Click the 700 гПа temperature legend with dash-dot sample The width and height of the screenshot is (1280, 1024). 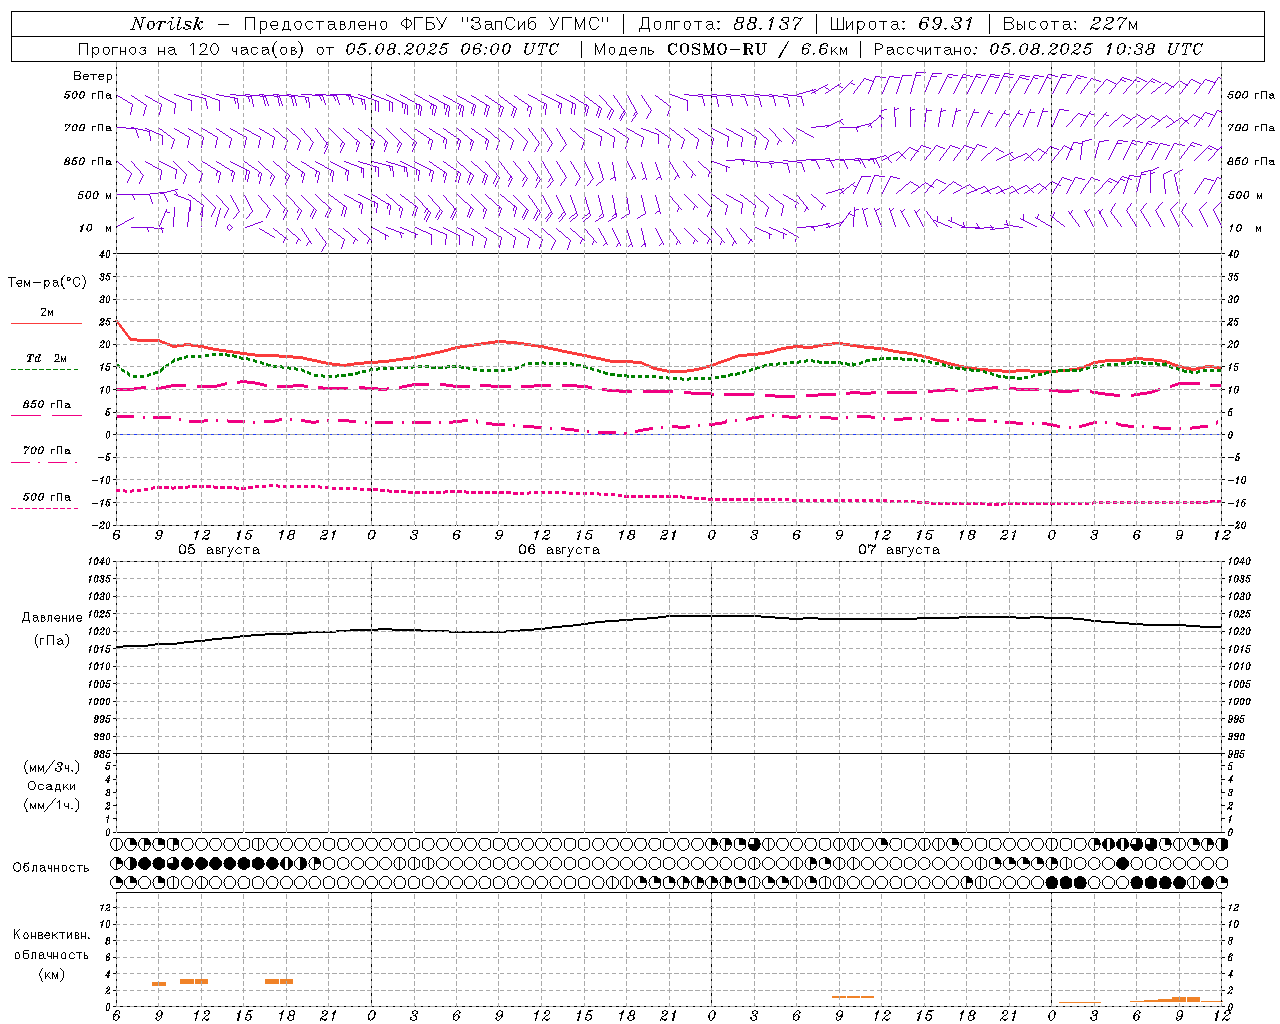pyautogui.click(x=46, y=456)
